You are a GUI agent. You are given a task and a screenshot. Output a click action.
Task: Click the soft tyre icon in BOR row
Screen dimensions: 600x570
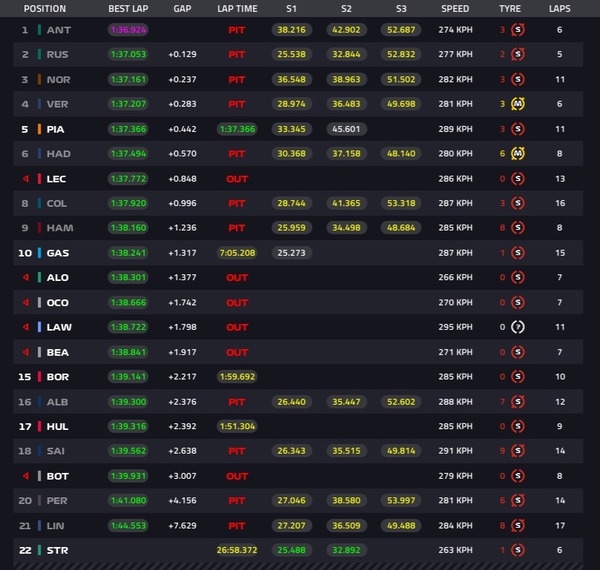517,377
